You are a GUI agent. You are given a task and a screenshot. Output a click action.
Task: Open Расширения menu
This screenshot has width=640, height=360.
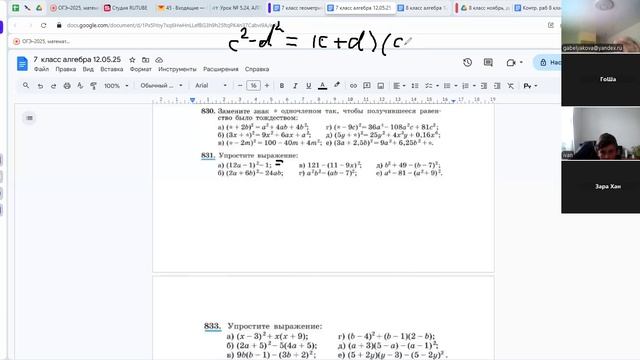coord(220,69)
